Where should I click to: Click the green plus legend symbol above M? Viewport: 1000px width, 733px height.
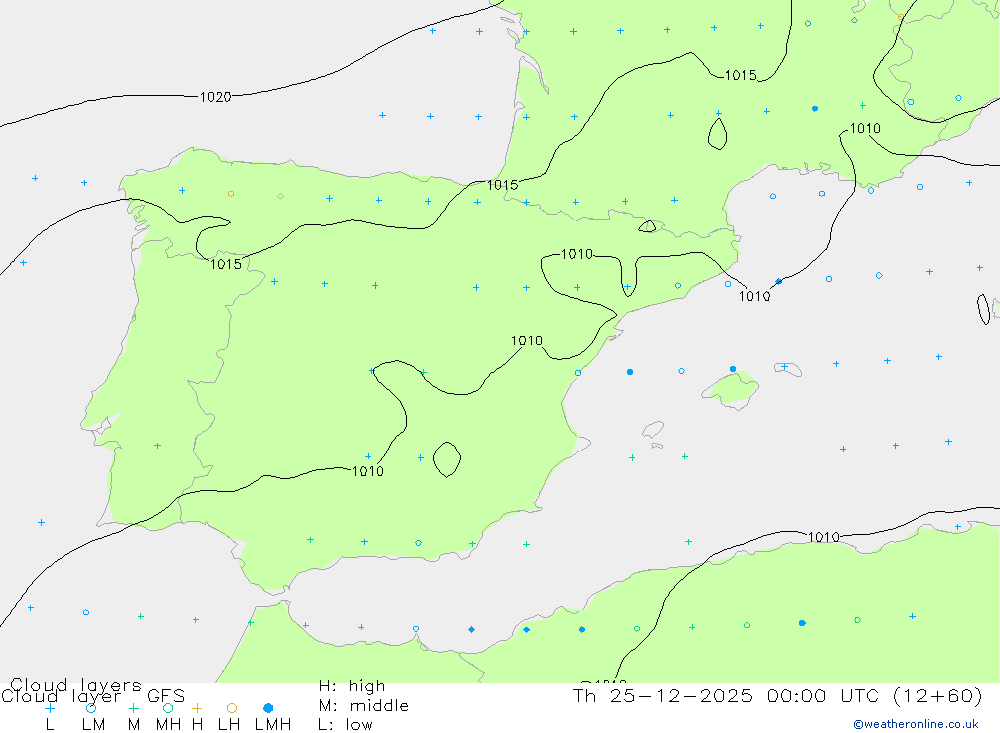133,708
